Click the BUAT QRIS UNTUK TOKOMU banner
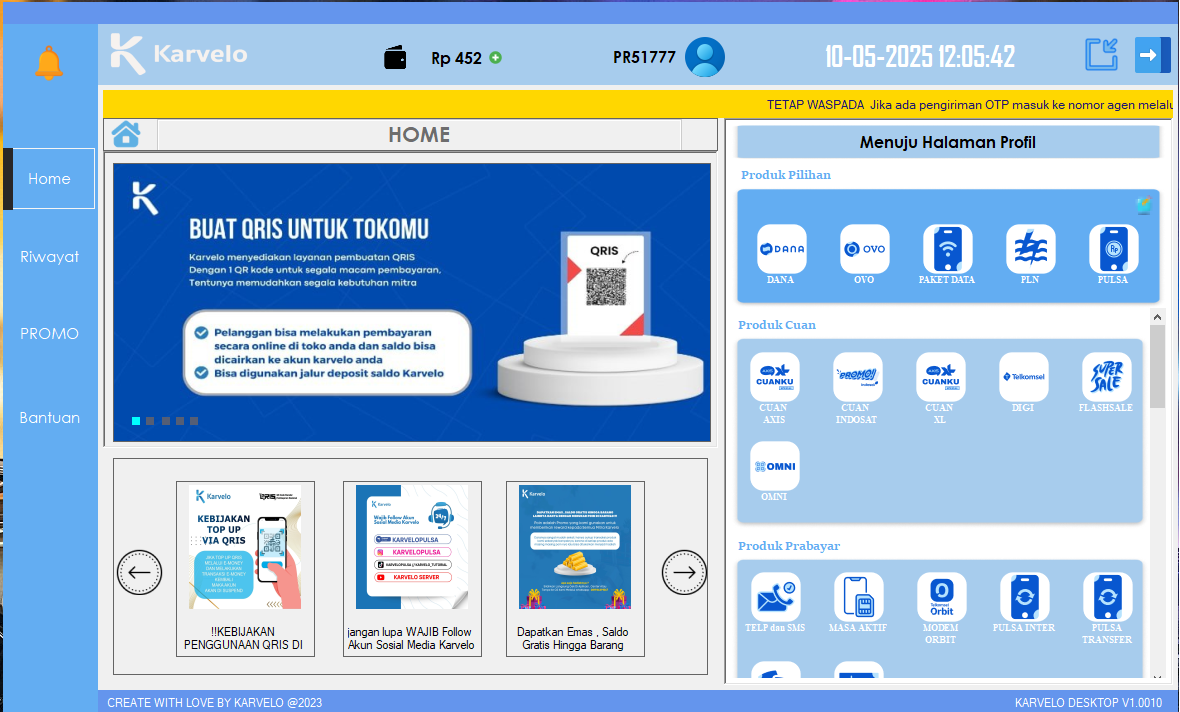The width and height of the screenshot is (1180, 712). pyautogui.click(x=412, y=303)
